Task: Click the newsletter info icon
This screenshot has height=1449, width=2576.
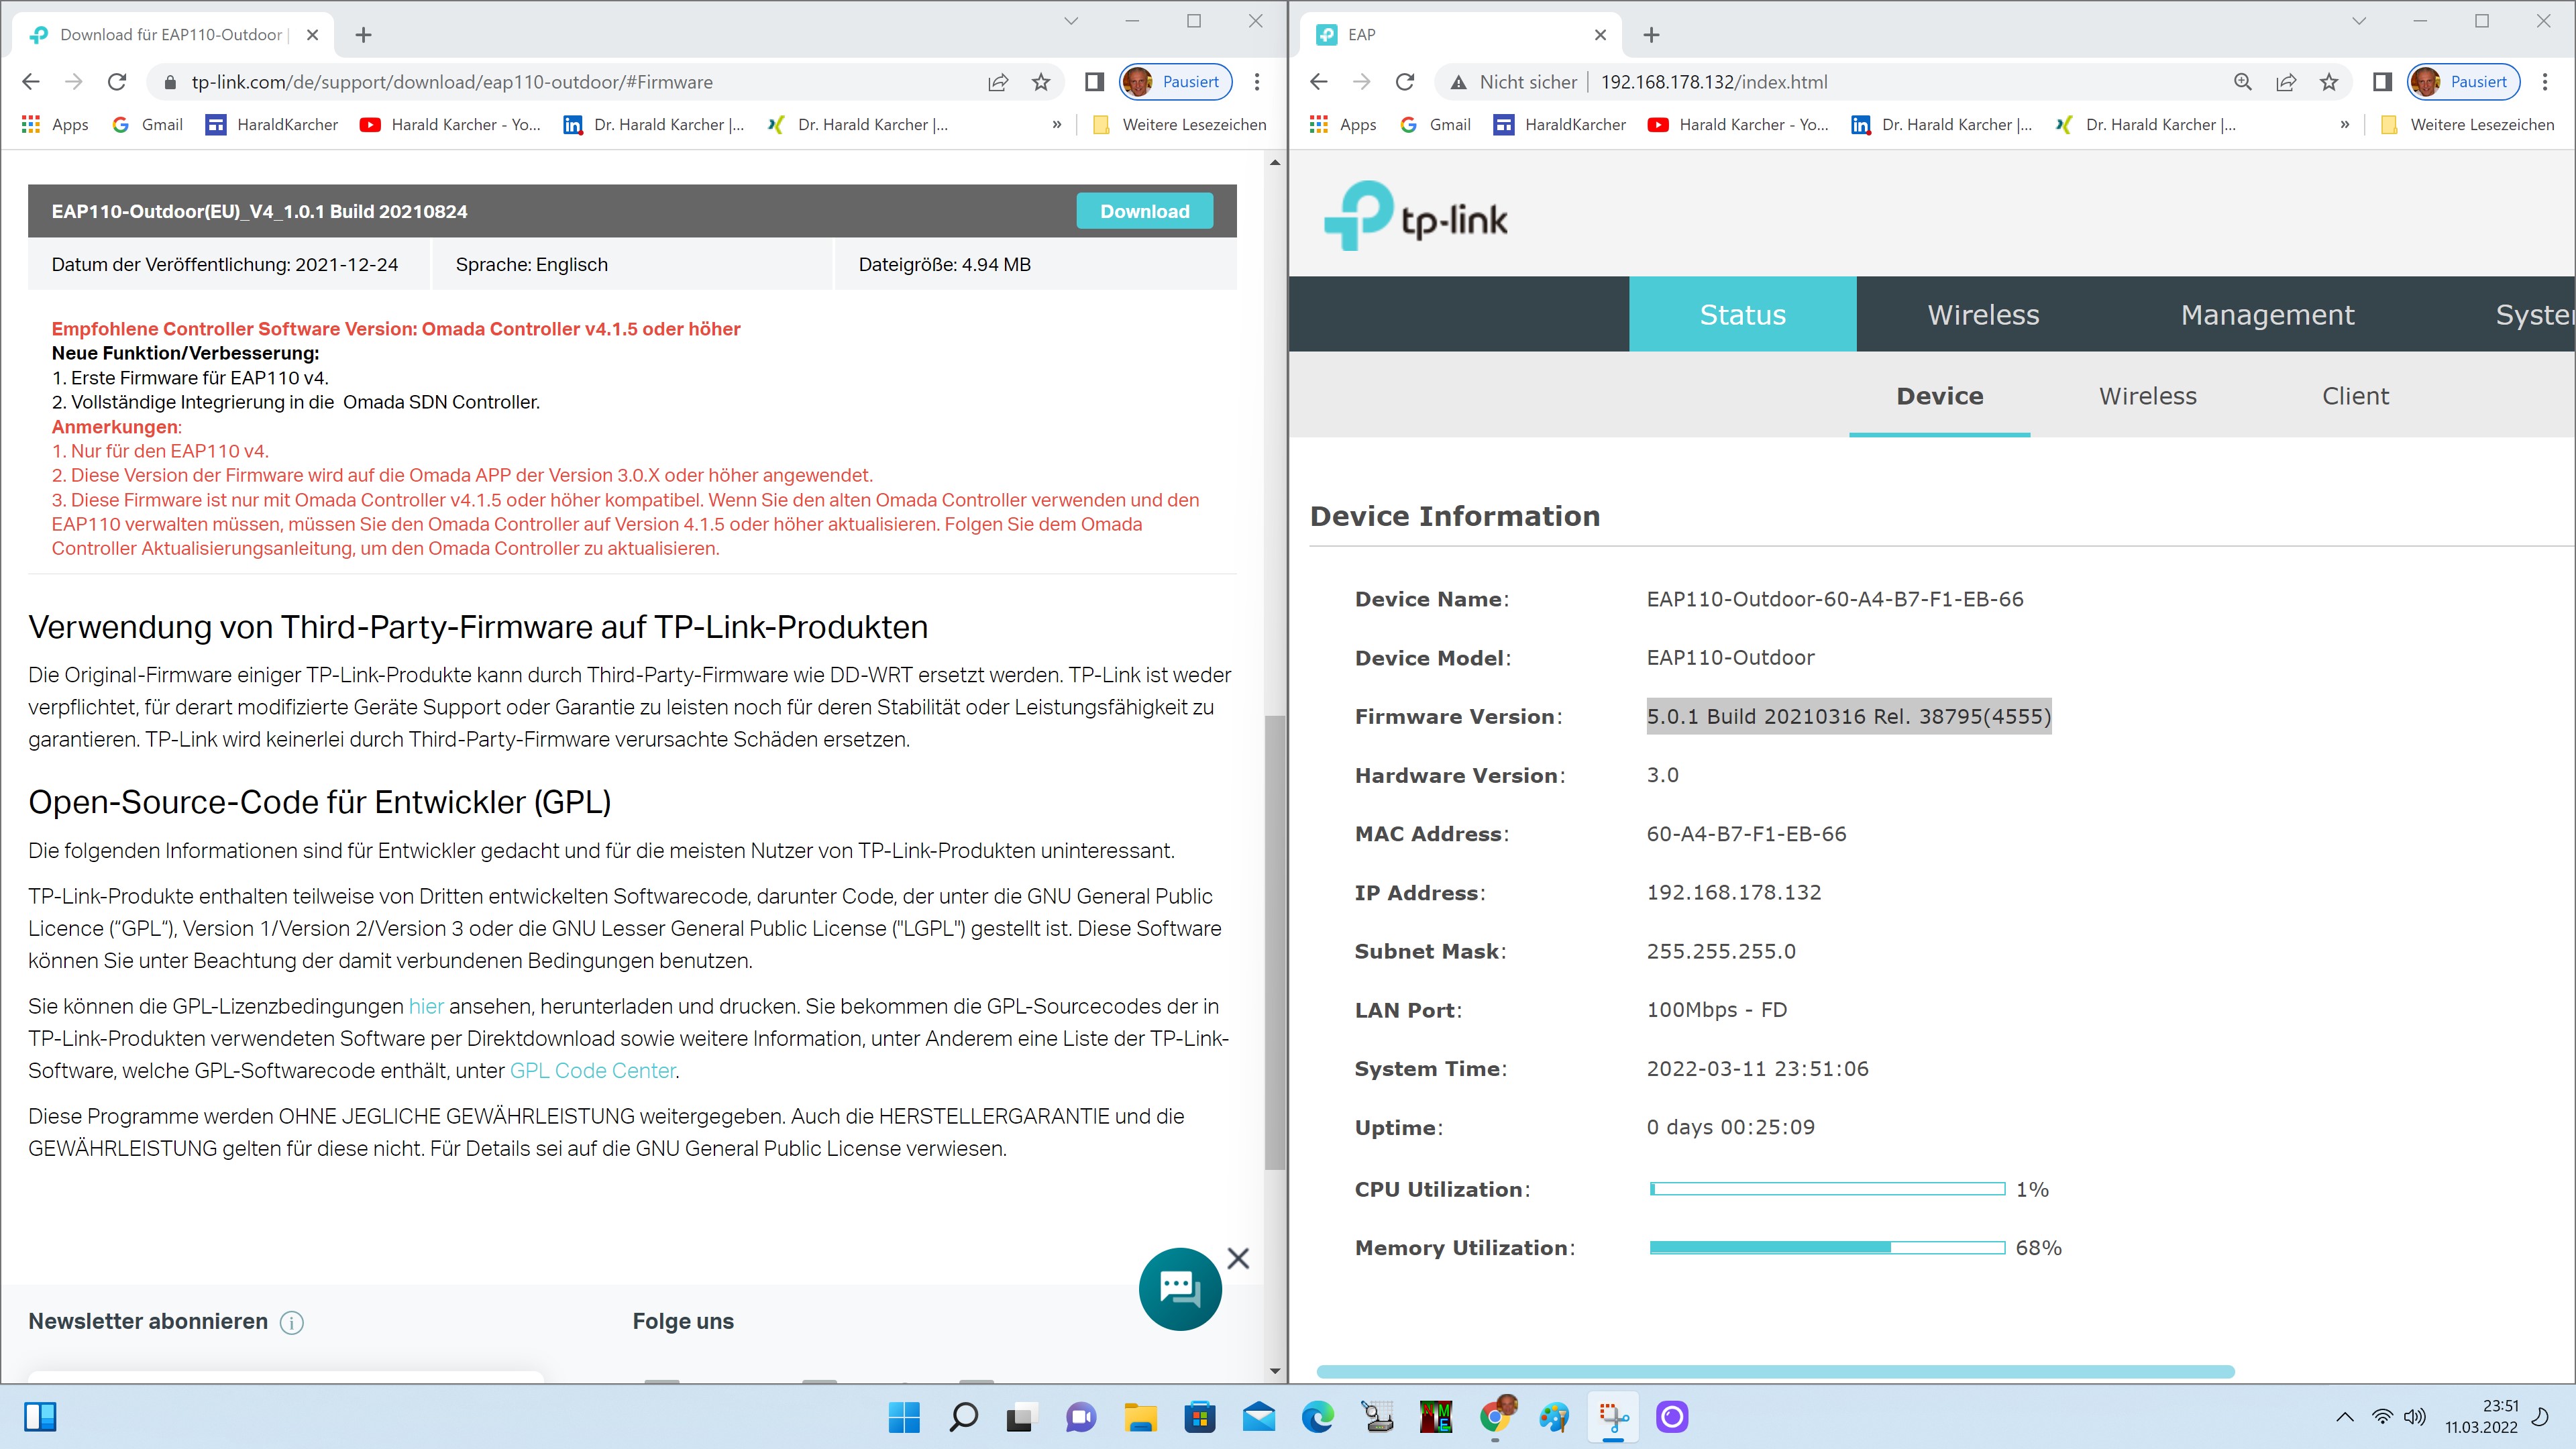Action: (291, 1322)
